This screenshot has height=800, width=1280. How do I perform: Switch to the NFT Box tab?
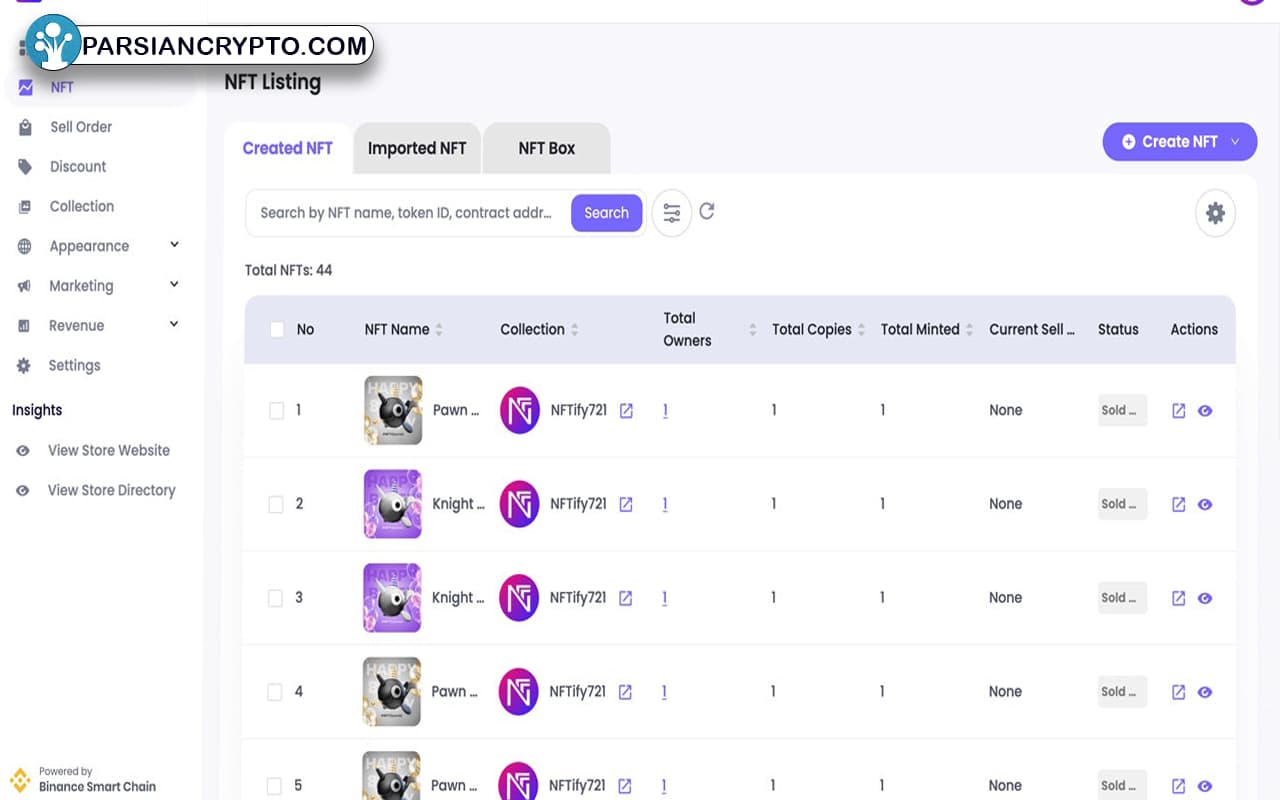pos(546,148)
